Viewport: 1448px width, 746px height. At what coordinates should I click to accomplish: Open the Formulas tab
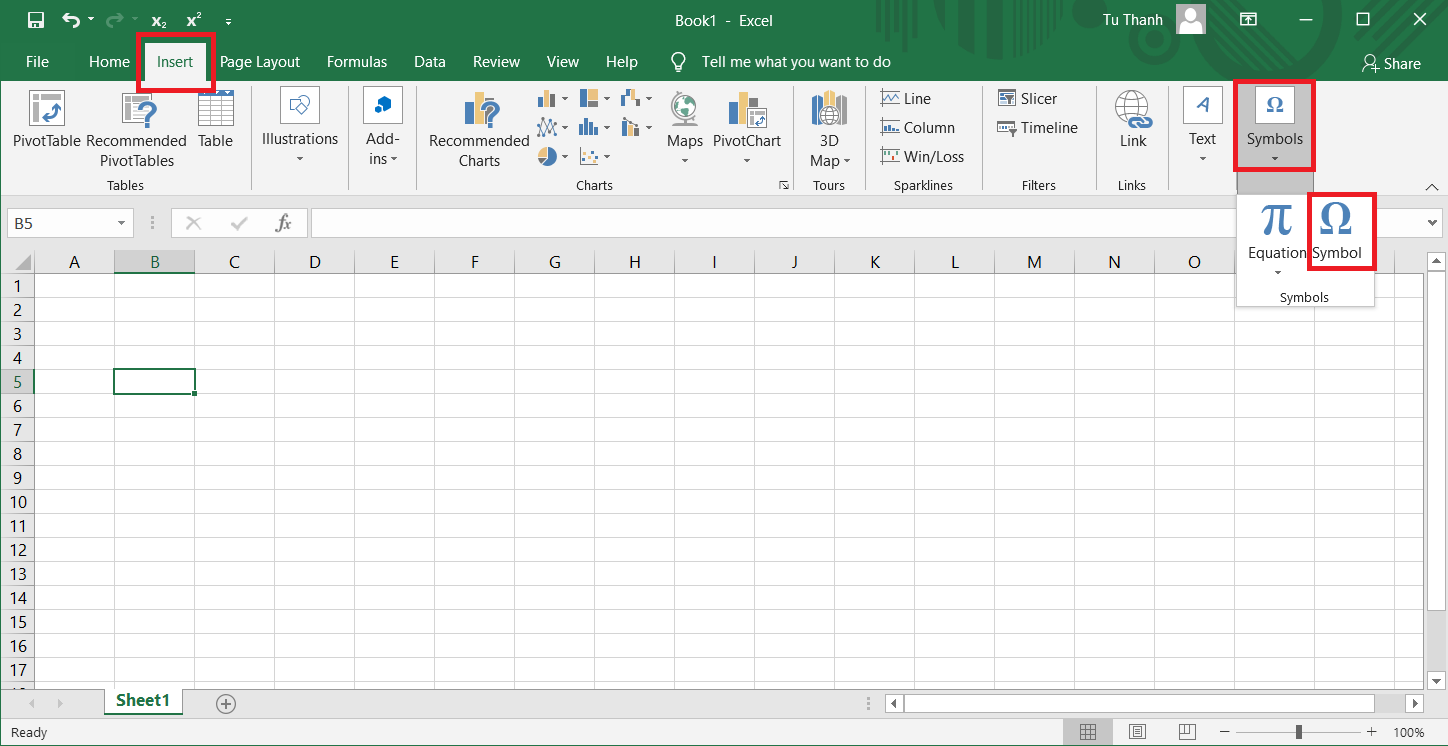(357, 62)
